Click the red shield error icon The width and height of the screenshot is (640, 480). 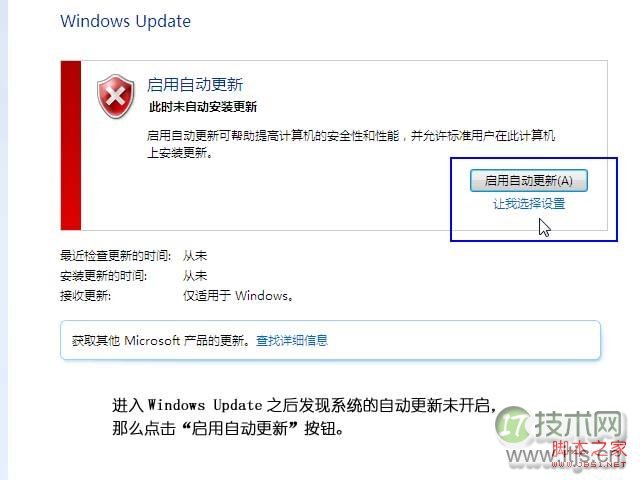tap(116, 96)
